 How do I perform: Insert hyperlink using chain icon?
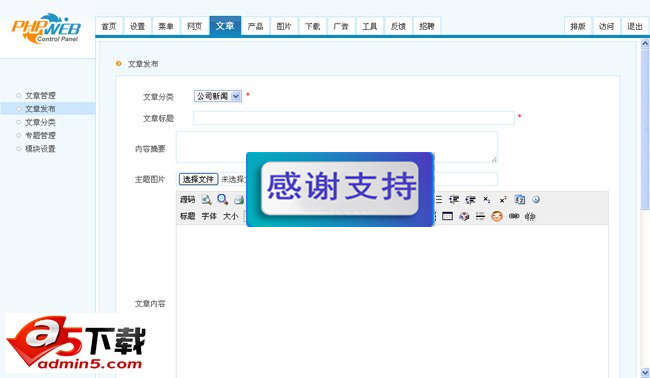tap(514, 216)
